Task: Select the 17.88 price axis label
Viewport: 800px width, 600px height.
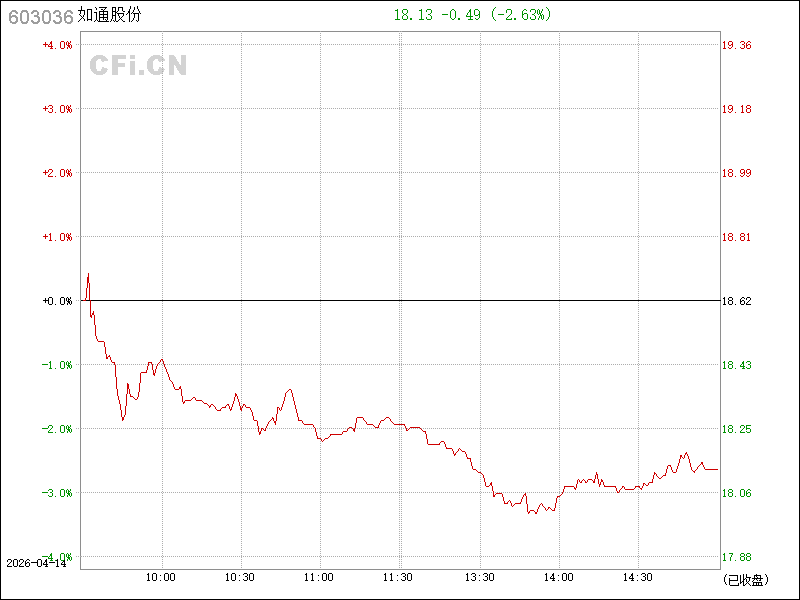Action: [x=737, y=557]
